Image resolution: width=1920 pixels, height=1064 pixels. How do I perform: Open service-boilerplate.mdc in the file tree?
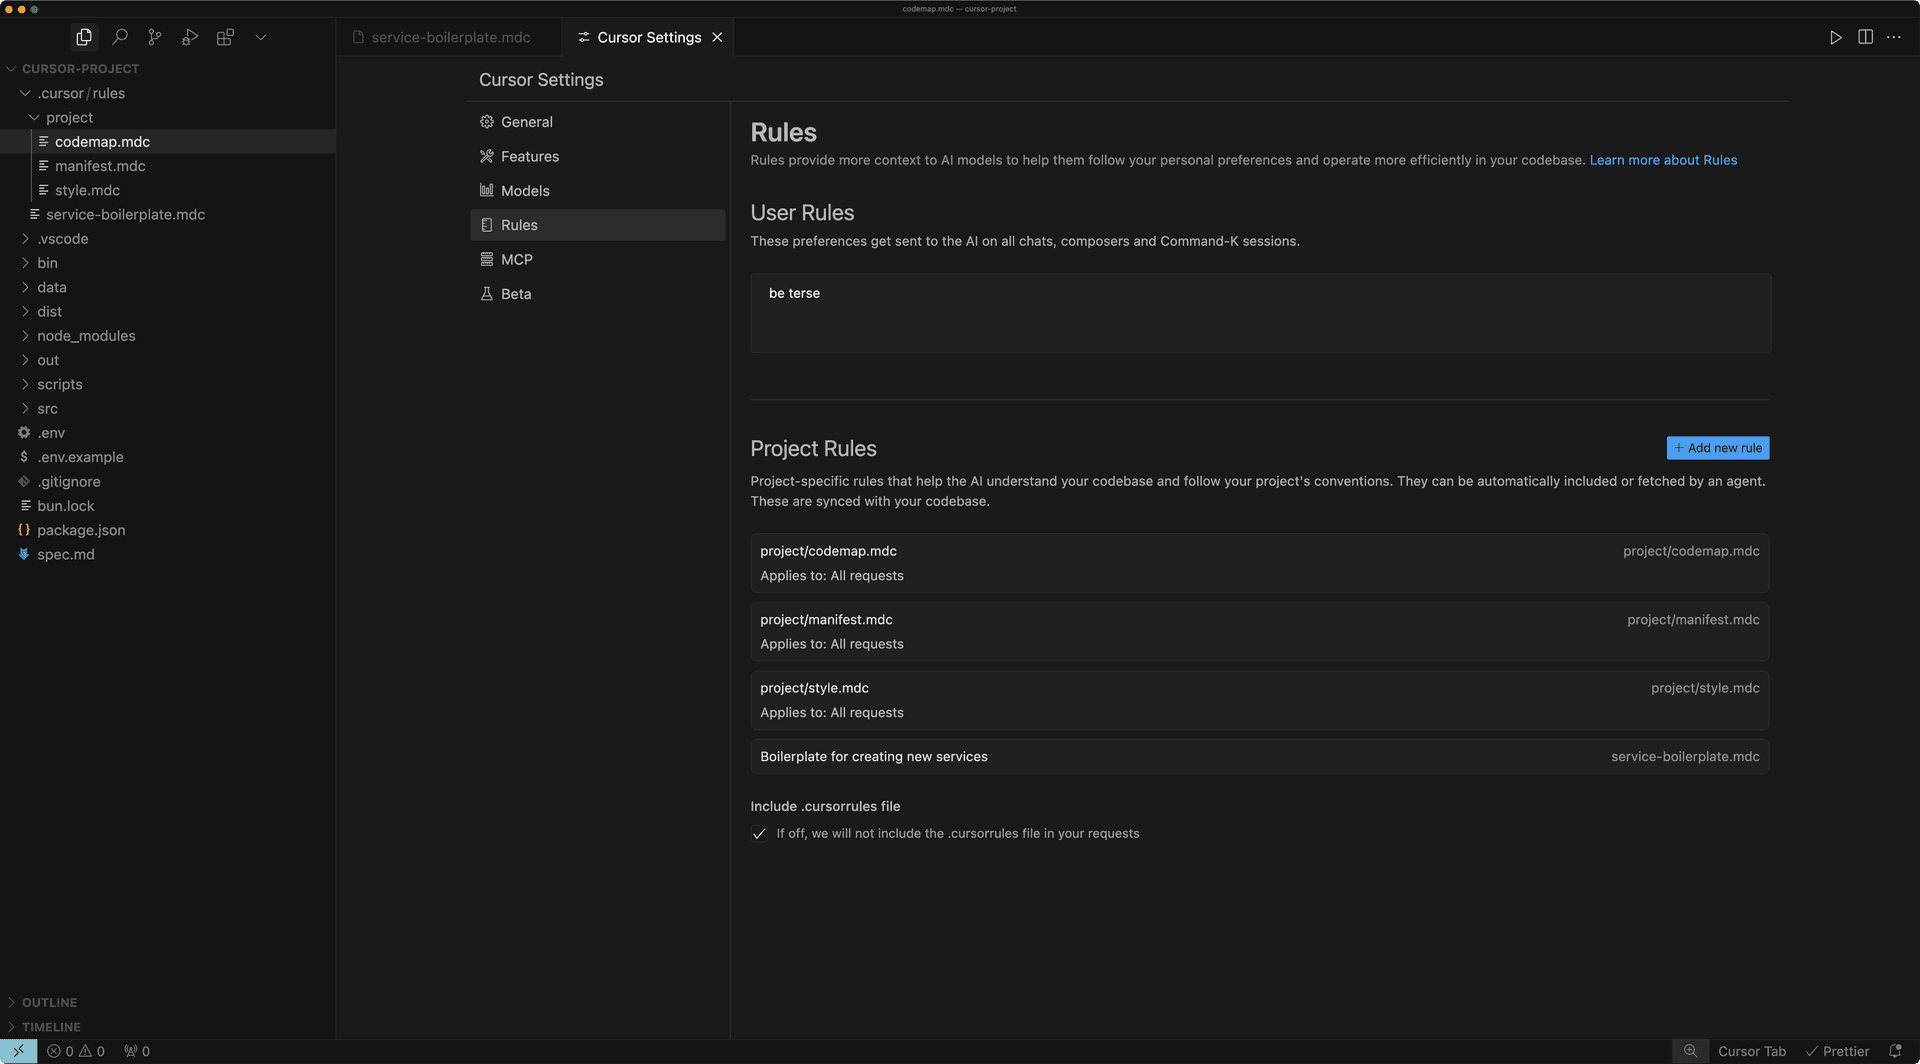click(x=167, y=215)
